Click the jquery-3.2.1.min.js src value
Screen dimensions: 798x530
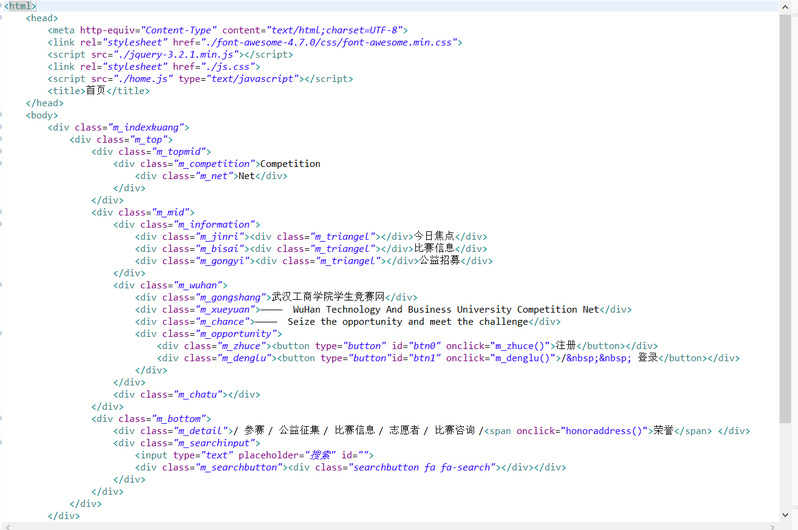(176, 55)
